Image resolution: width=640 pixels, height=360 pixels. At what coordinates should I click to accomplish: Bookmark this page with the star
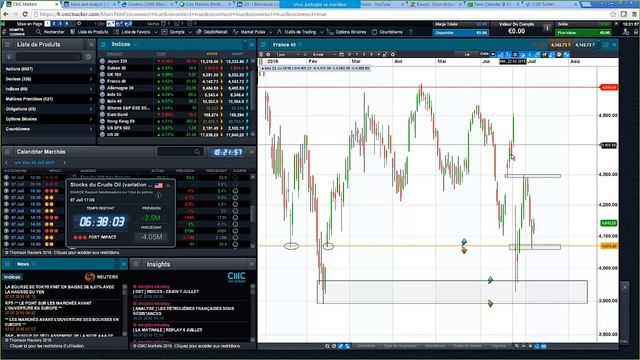pos(613,14)
